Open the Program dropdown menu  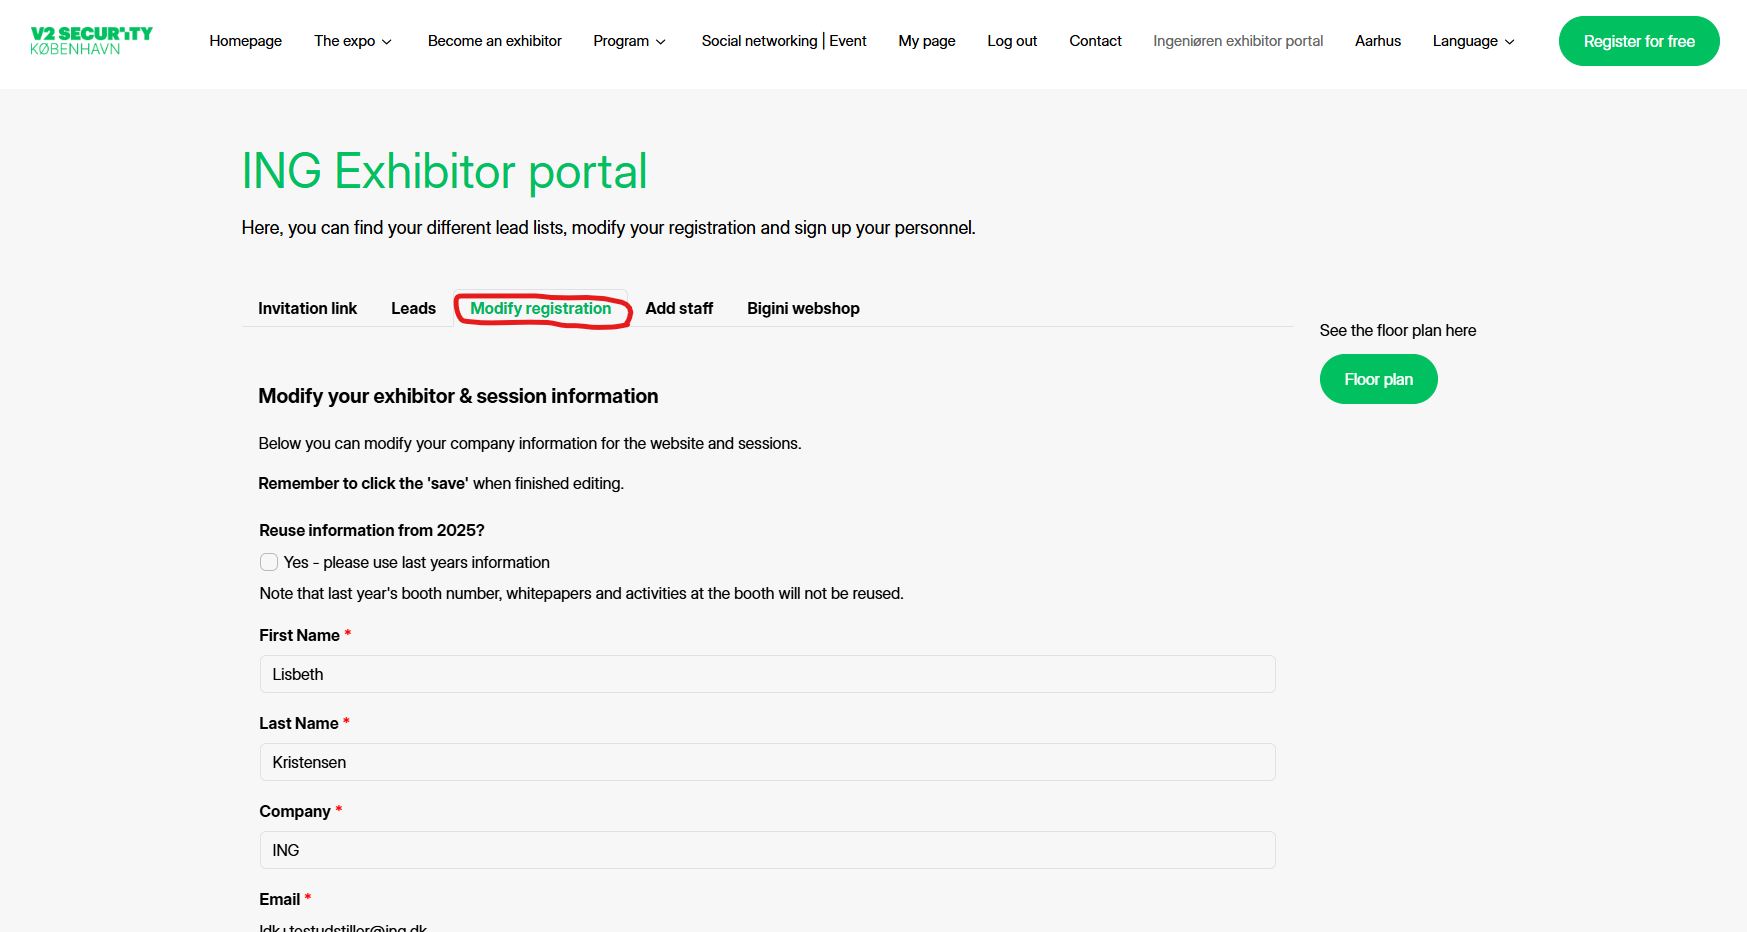[628, 41]
